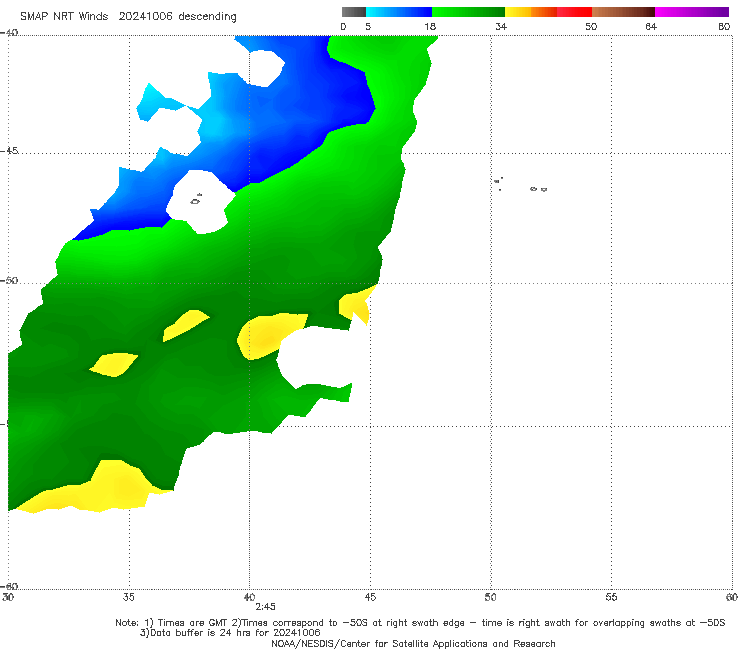Click the color bar label '5'
Image resolution: width=740 pixels, height=650 pixels.
point(368,26)
